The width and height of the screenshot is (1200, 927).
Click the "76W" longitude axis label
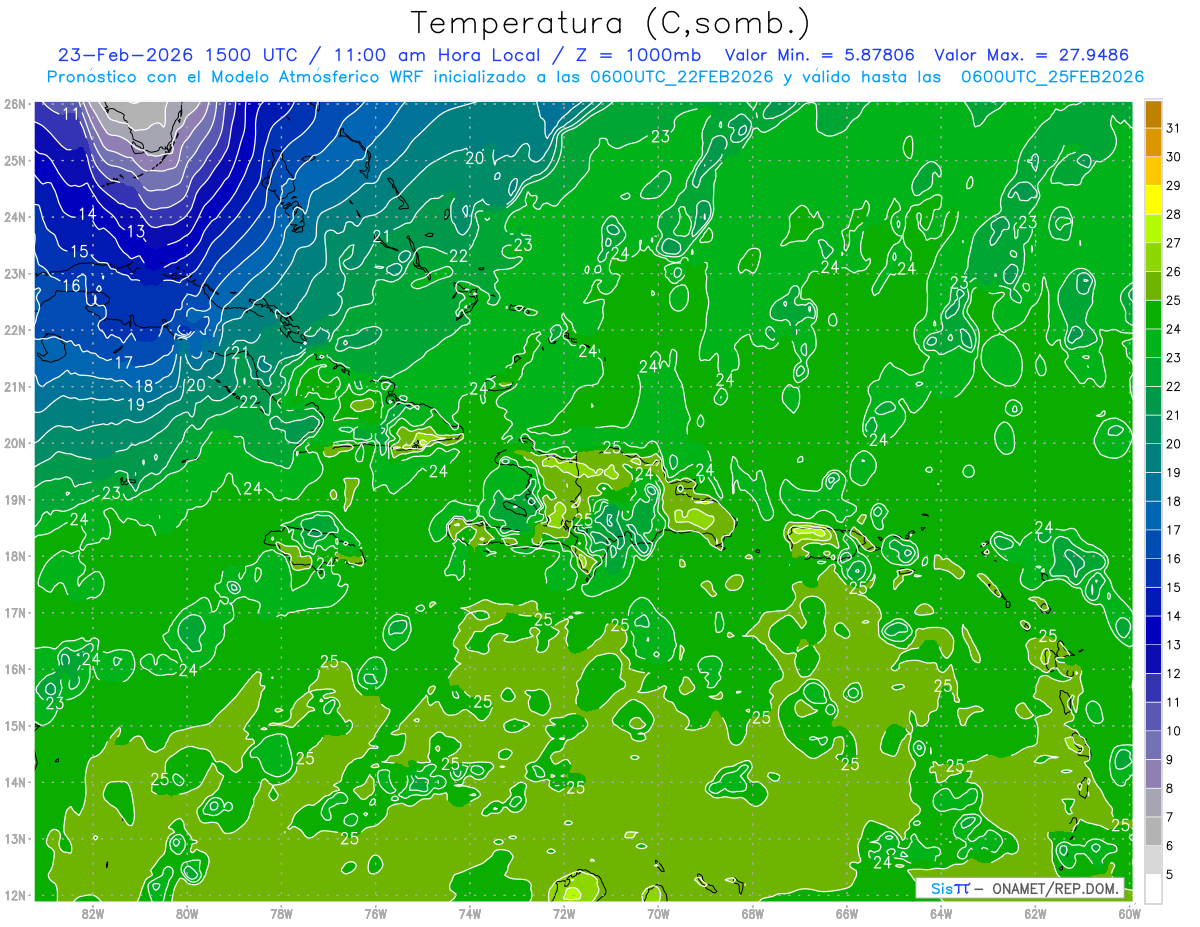376,912
